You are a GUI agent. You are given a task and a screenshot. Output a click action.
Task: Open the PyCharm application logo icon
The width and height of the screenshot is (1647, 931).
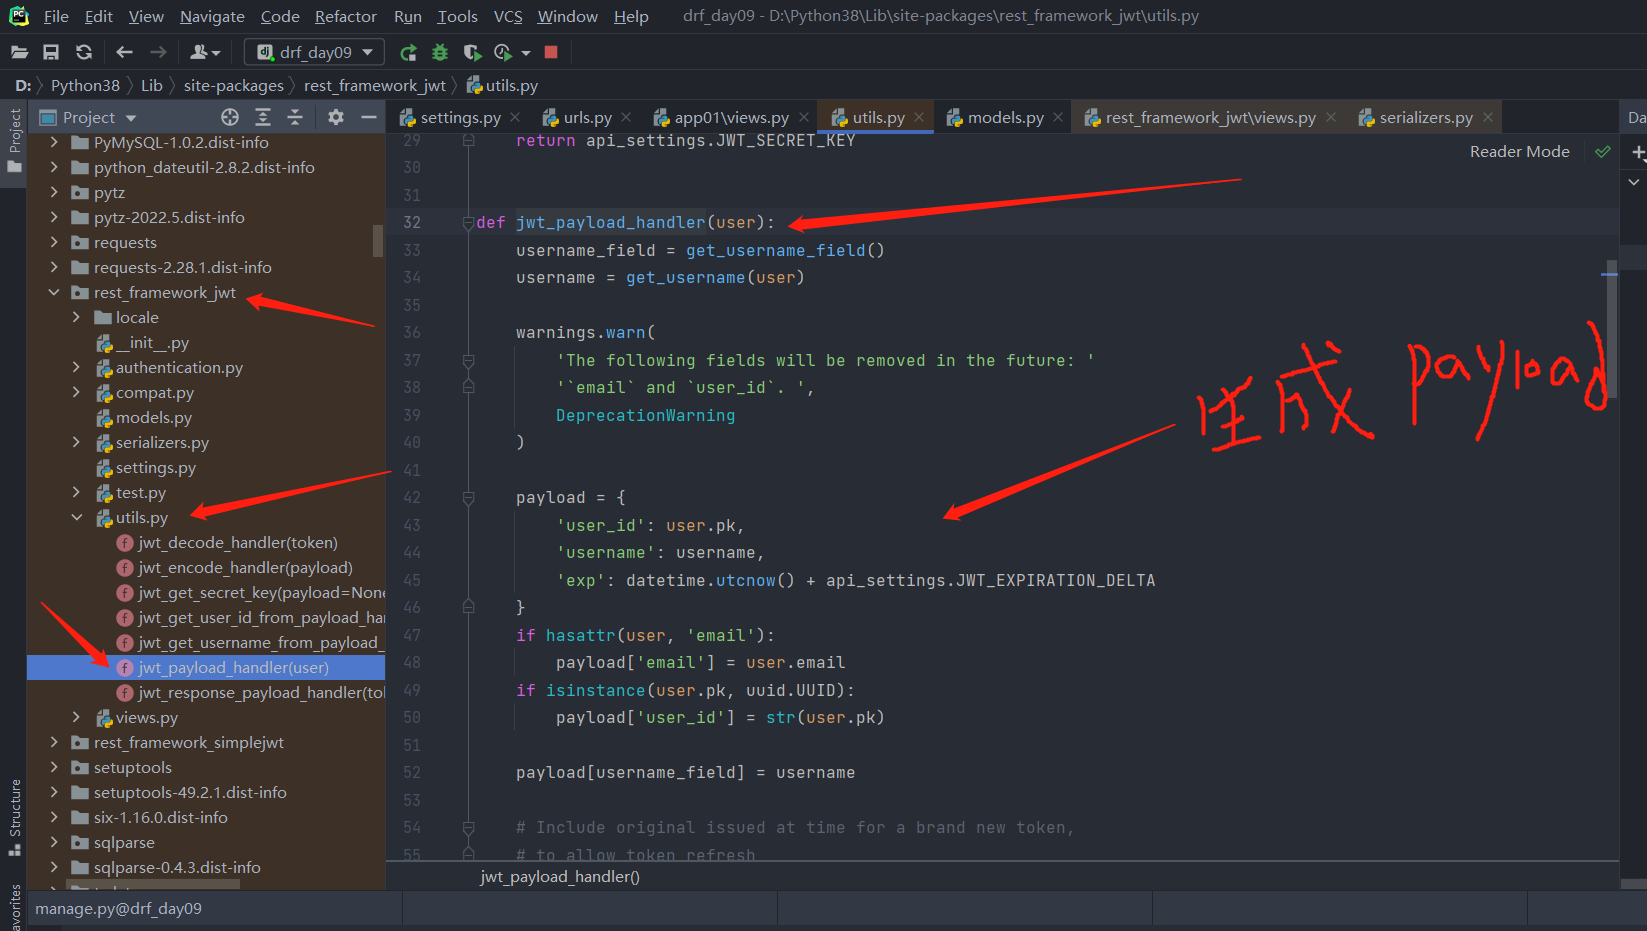click(x=19, y=16)
